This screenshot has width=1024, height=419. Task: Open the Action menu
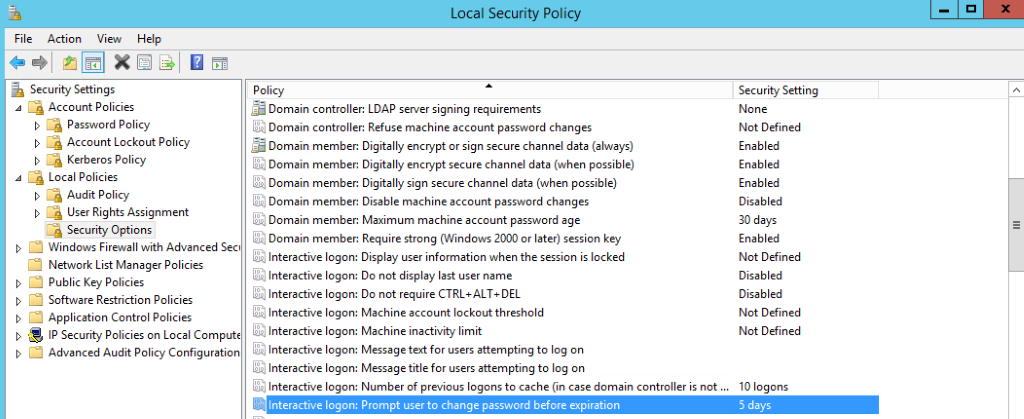[64, 39]
